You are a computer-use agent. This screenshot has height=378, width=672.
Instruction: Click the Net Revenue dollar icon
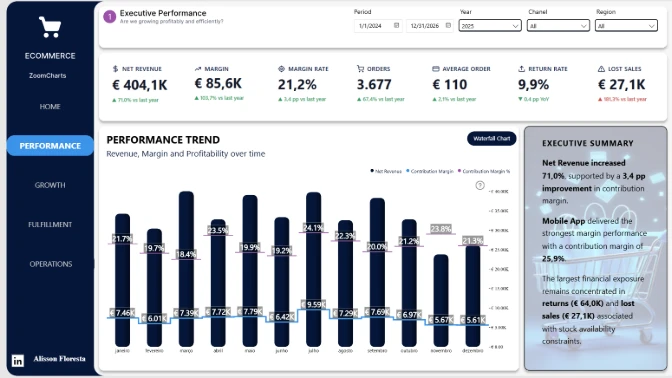115,69
